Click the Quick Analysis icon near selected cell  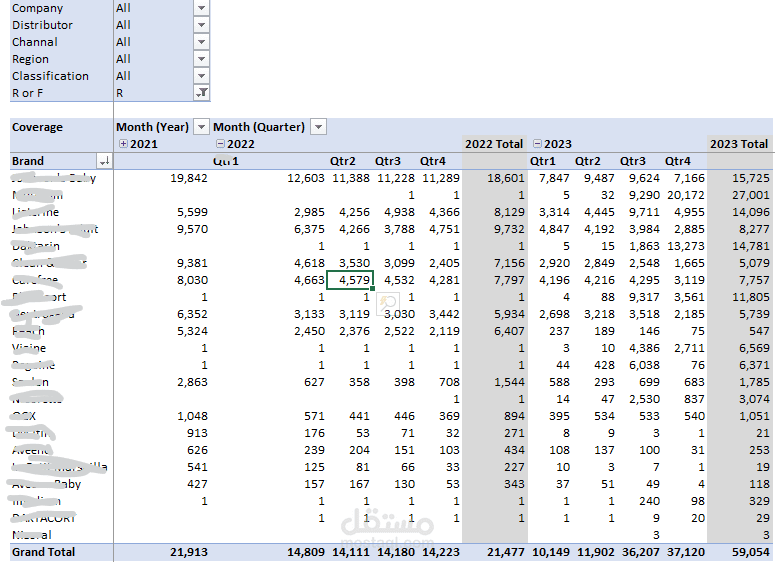pyautogui.click(x=388, y=303)
